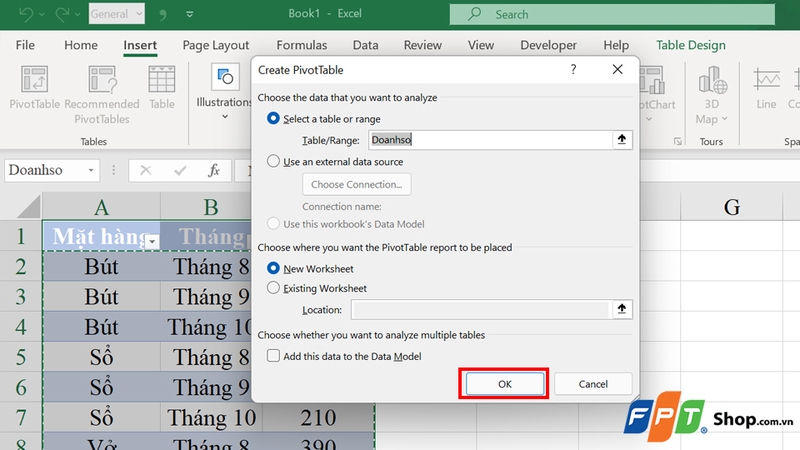The height and width of the screenshot is (450, 800).
Task: Insert a Line sparkline
Action: [766, 88]
